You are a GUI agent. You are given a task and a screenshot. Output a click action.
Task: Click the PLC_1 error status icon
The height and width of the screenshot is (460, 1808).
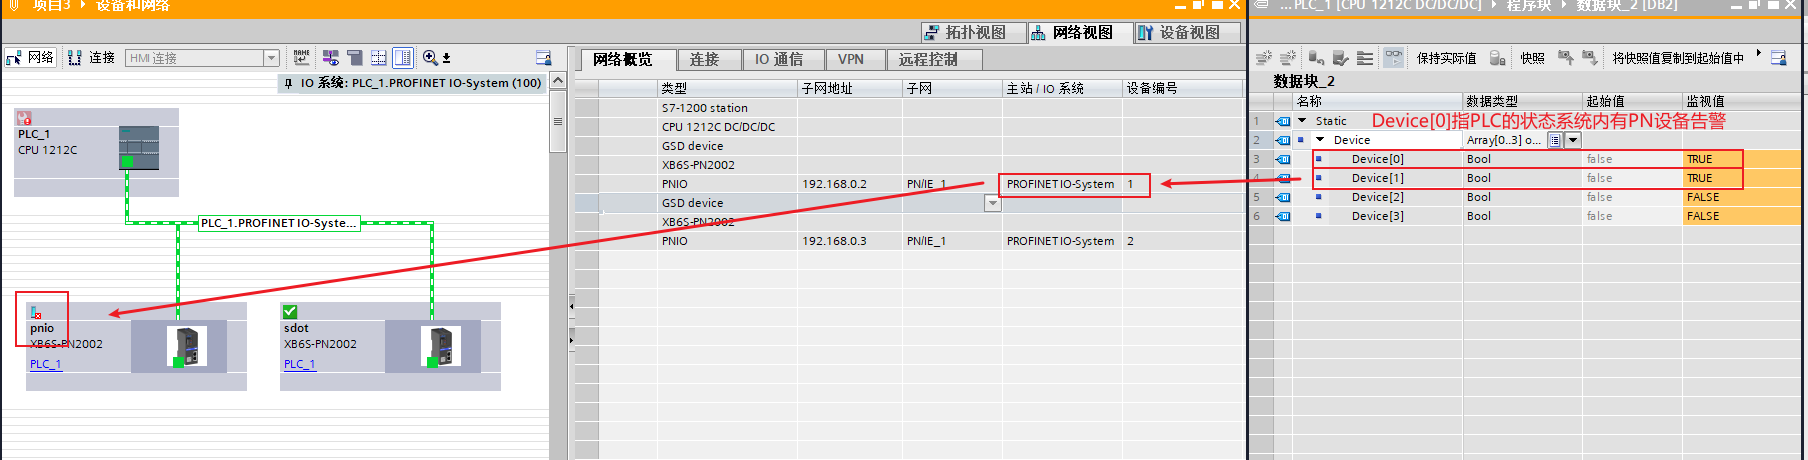coord(24,118)
